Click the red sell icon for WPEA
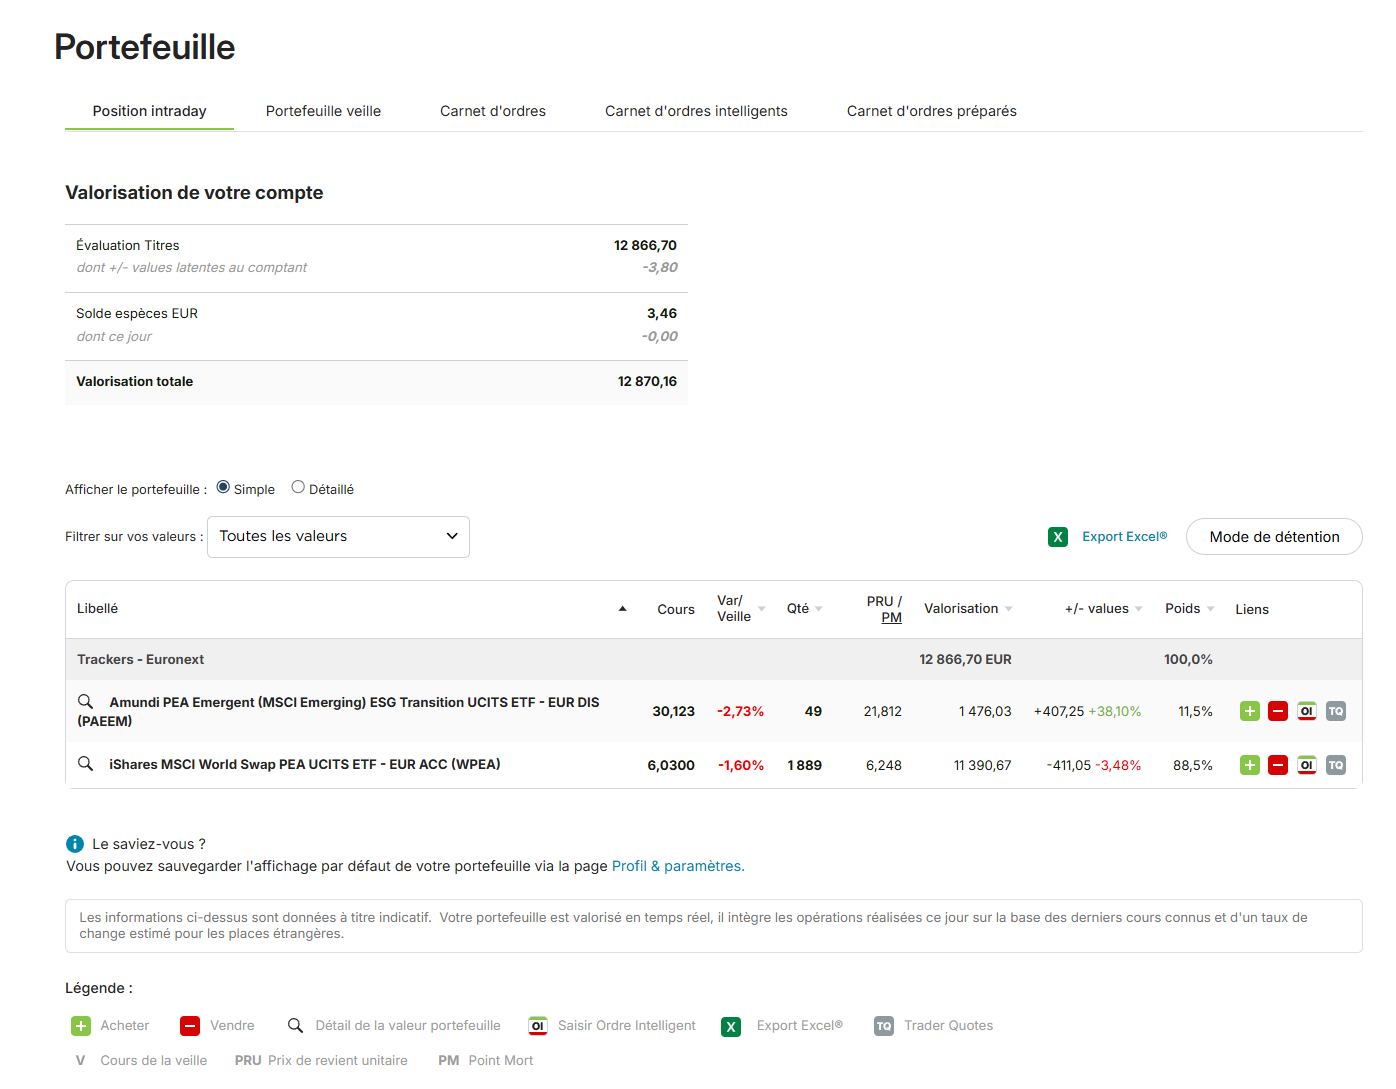Viewport: 1396px width, 1089px height. 1277,765
